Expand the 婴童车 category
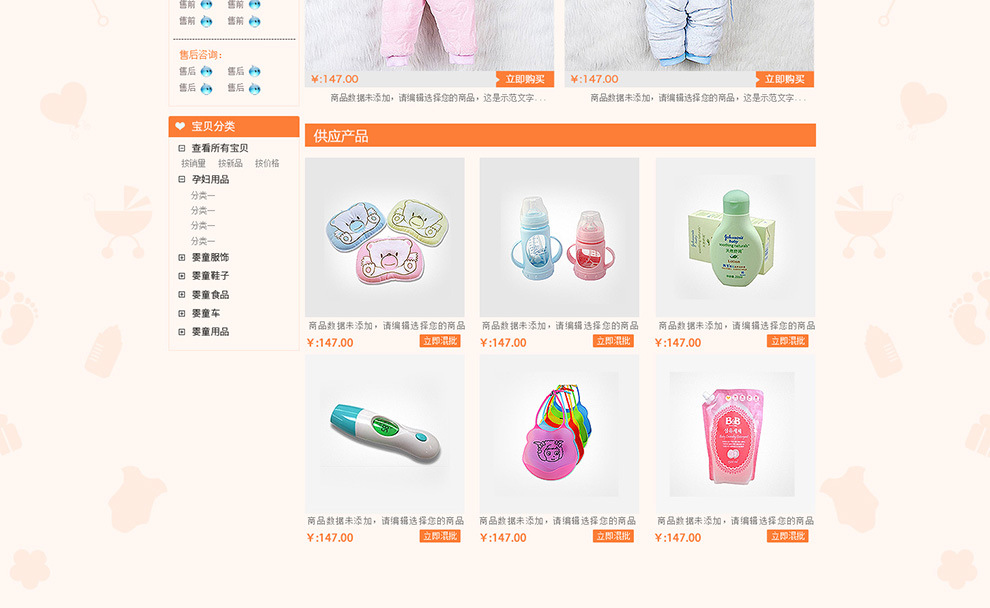 pyautogui.click(x=182, y=313)
